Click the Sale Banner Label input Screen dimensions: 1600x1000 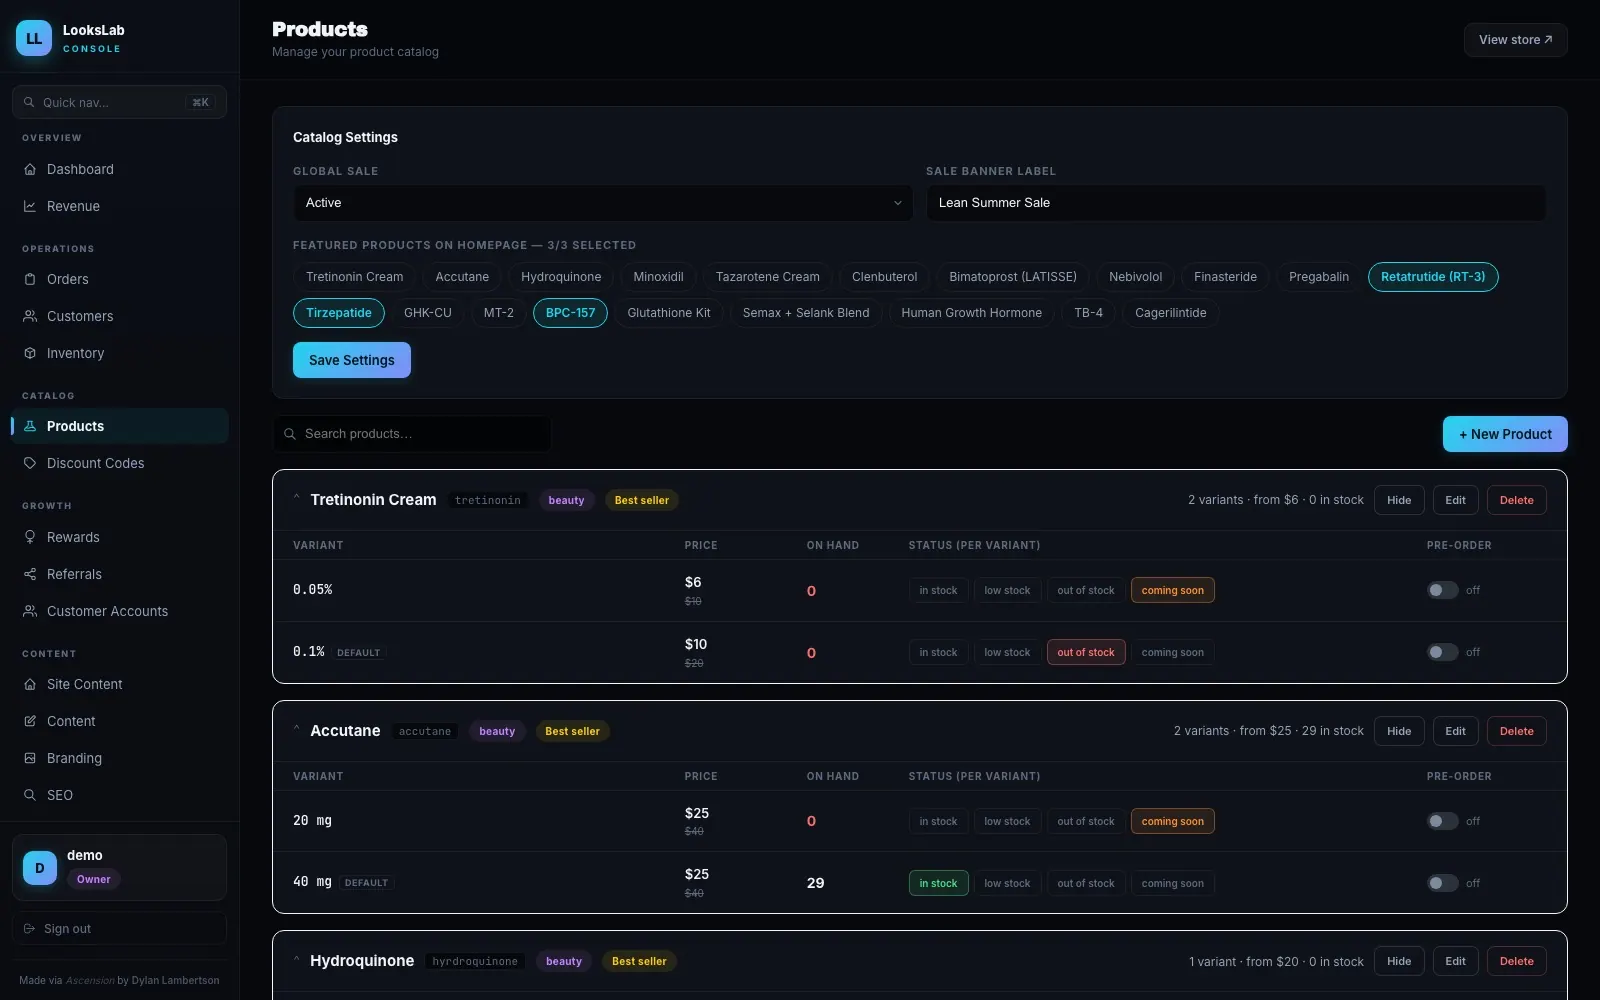1236,203
